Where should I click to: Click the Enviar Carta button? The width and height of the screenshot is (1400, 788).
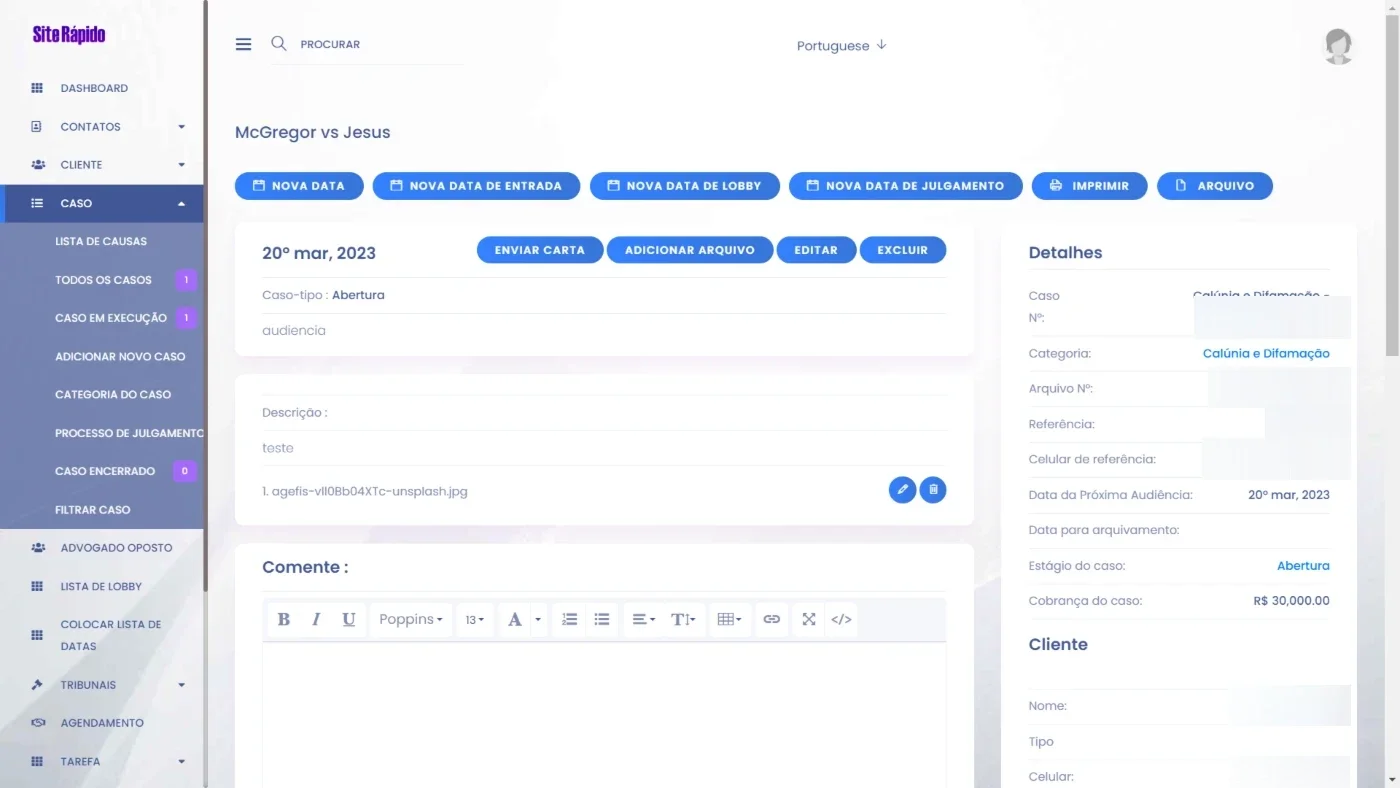tap(540, 250)
